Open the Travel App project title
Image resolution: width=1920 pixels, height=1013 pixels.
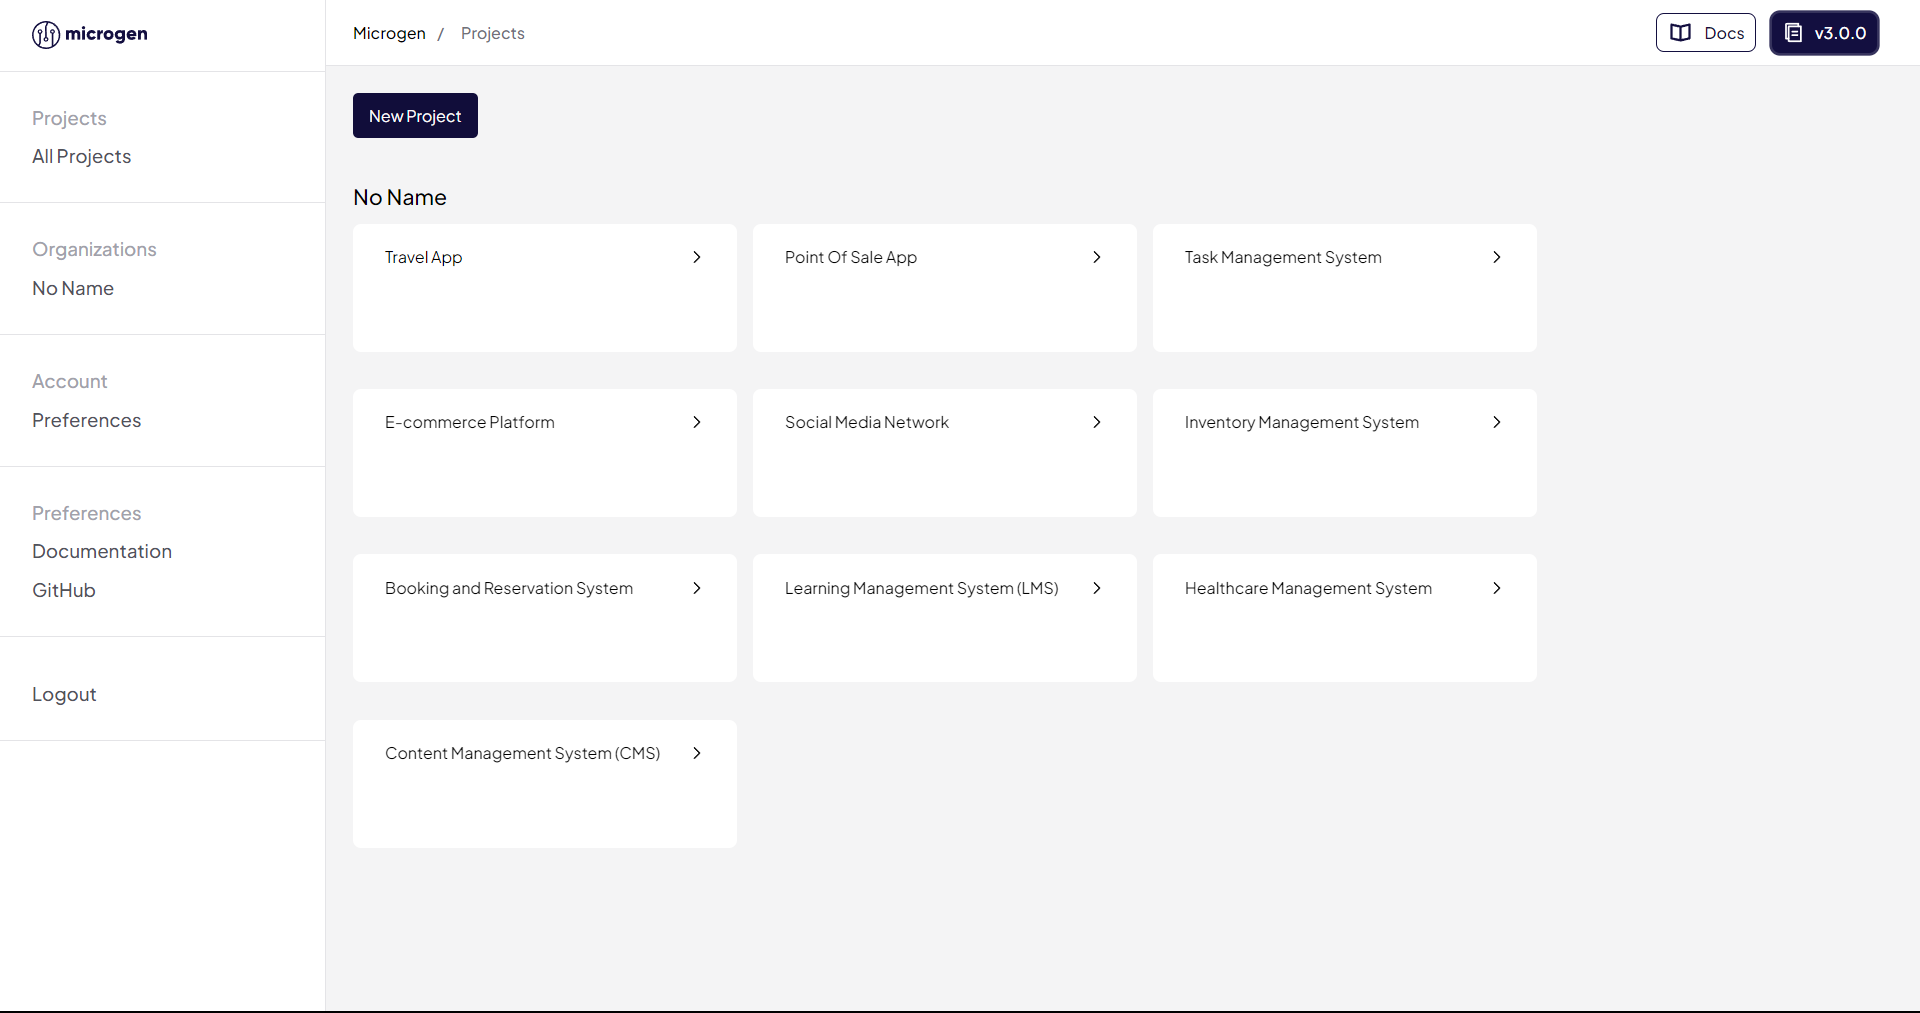pos(423,257)
